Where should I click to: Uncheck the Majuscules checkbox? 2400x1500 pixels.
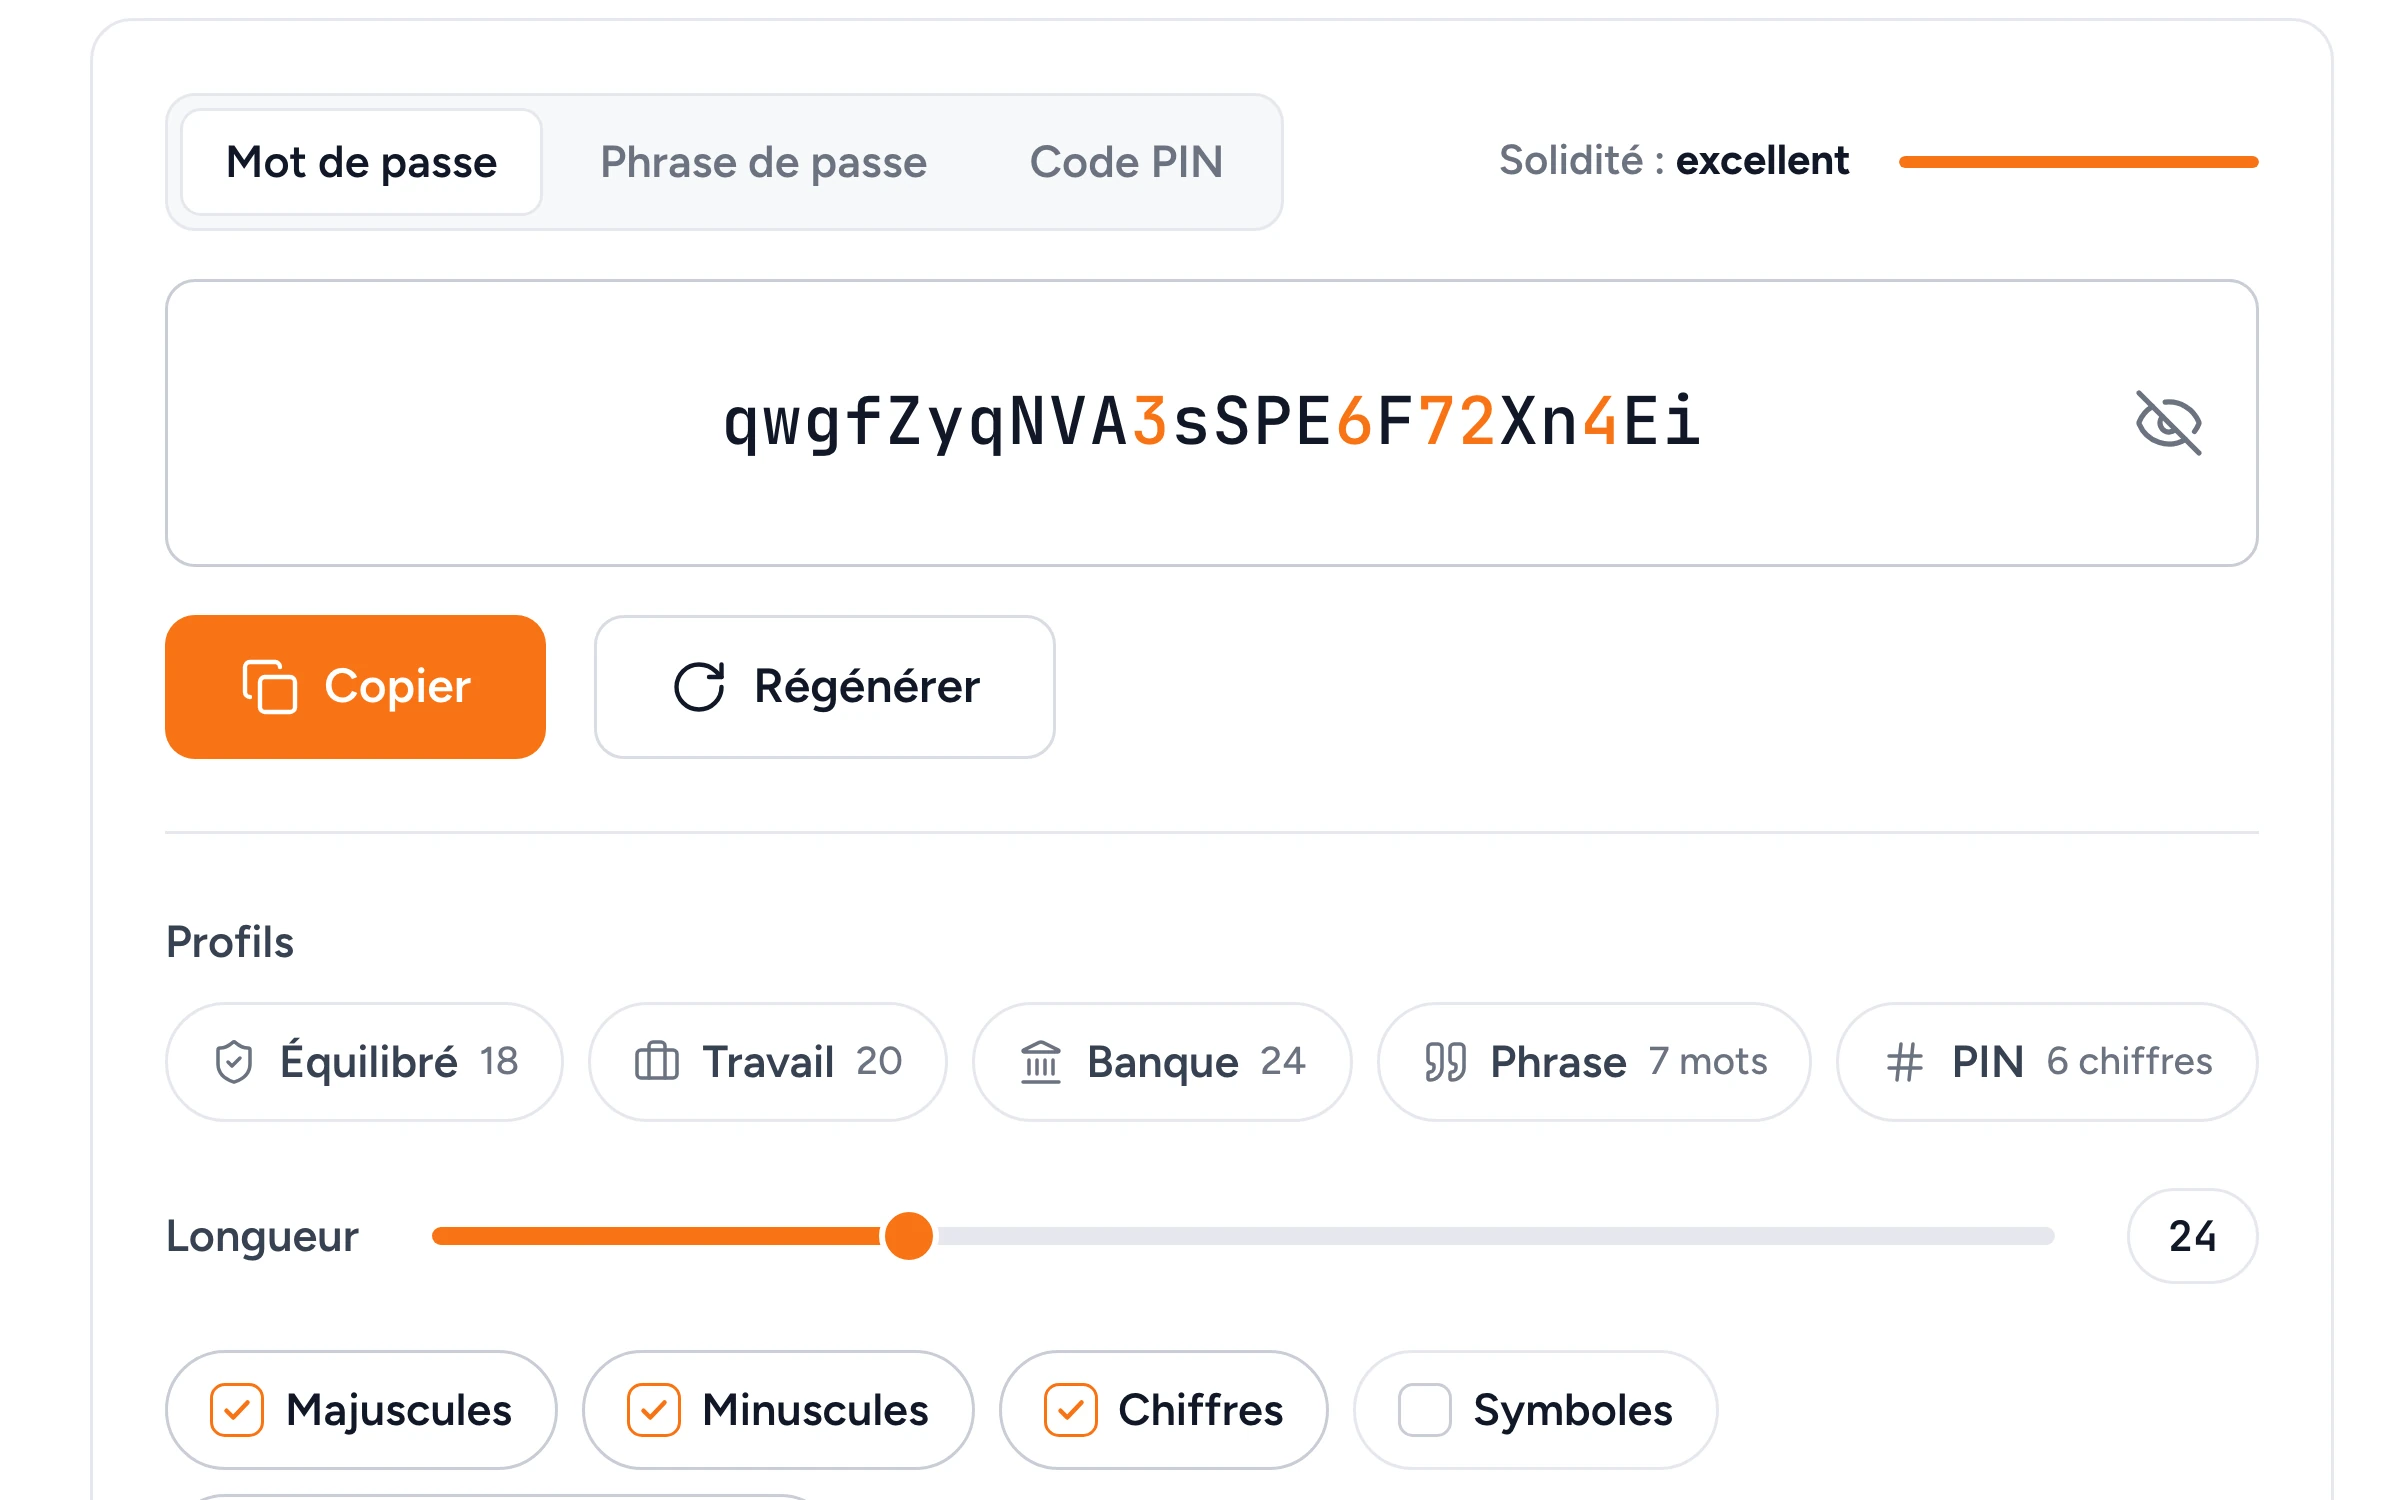click(237, 1410)
